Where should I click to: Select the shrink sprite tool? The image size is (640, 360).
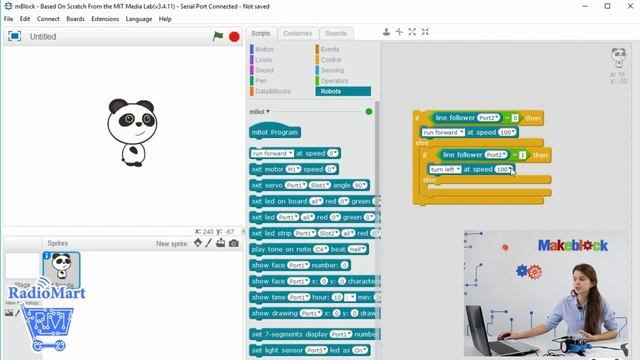[x=425, y=32]
